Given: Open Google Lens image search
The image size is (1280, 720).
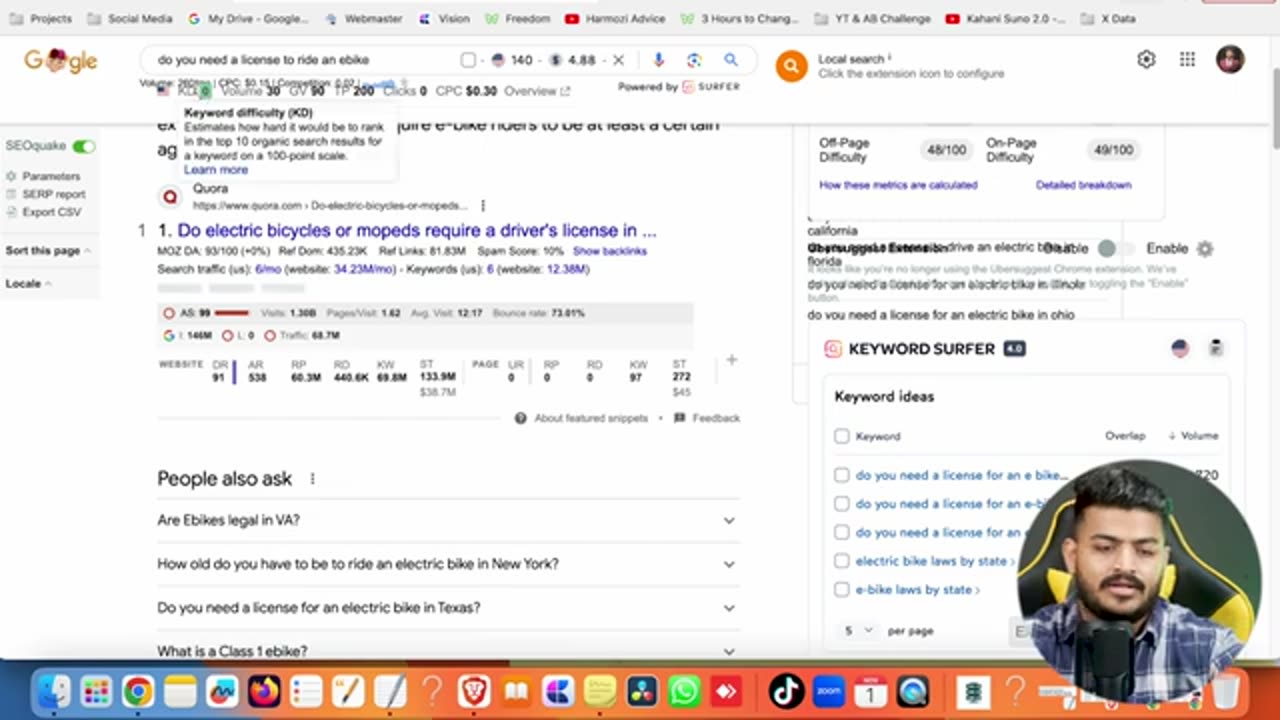Looking at the screenshot, I should point(694,60).
